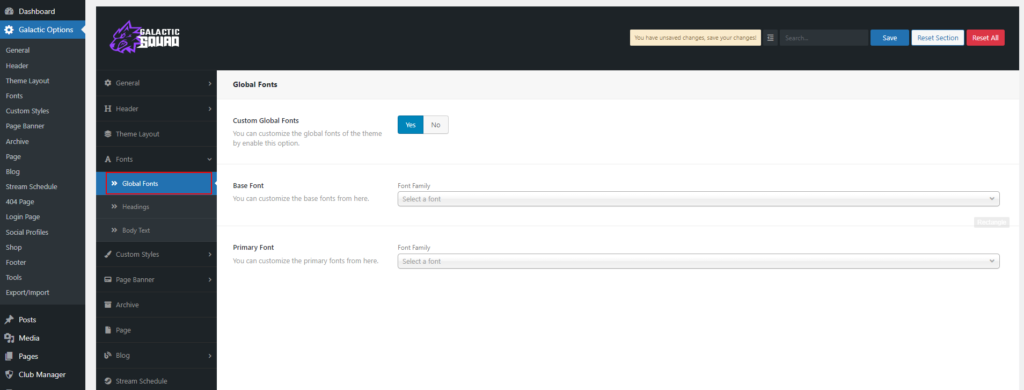Save the unsaved changes

[889, 38]
